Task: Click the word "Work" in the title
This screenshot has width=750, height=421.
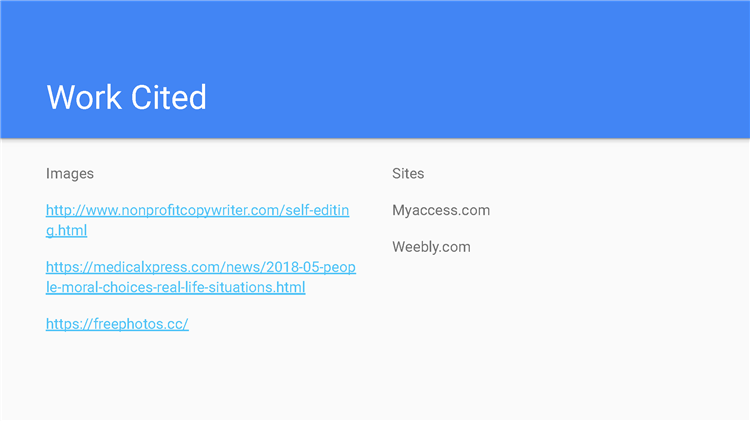Action: coord(84,98)
